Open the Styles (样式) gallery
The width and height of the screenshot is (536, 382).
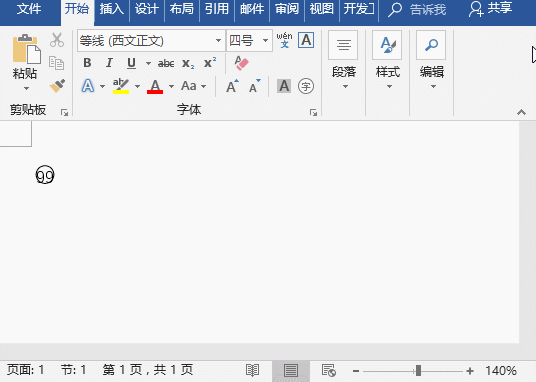tap(388, 61)
